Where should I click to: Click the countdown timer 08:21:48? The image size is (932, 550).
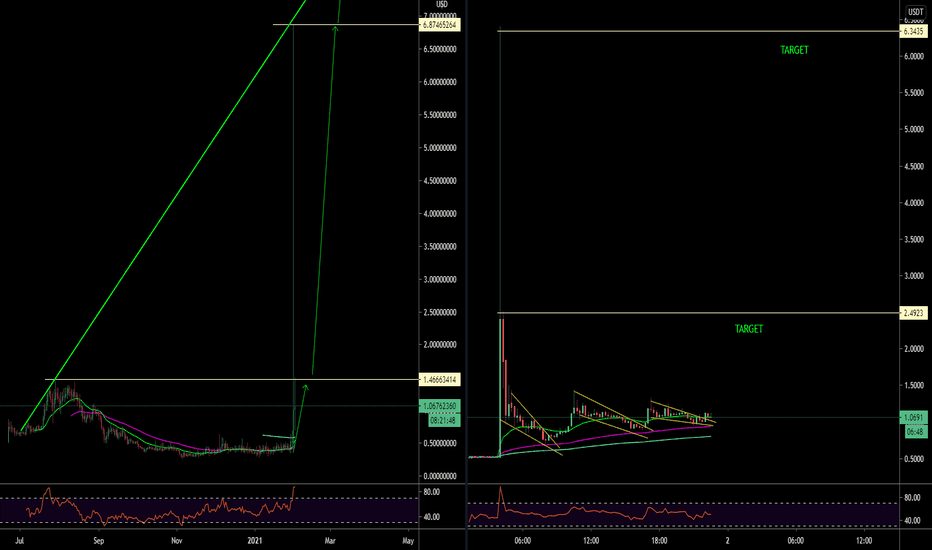(444, 420)
